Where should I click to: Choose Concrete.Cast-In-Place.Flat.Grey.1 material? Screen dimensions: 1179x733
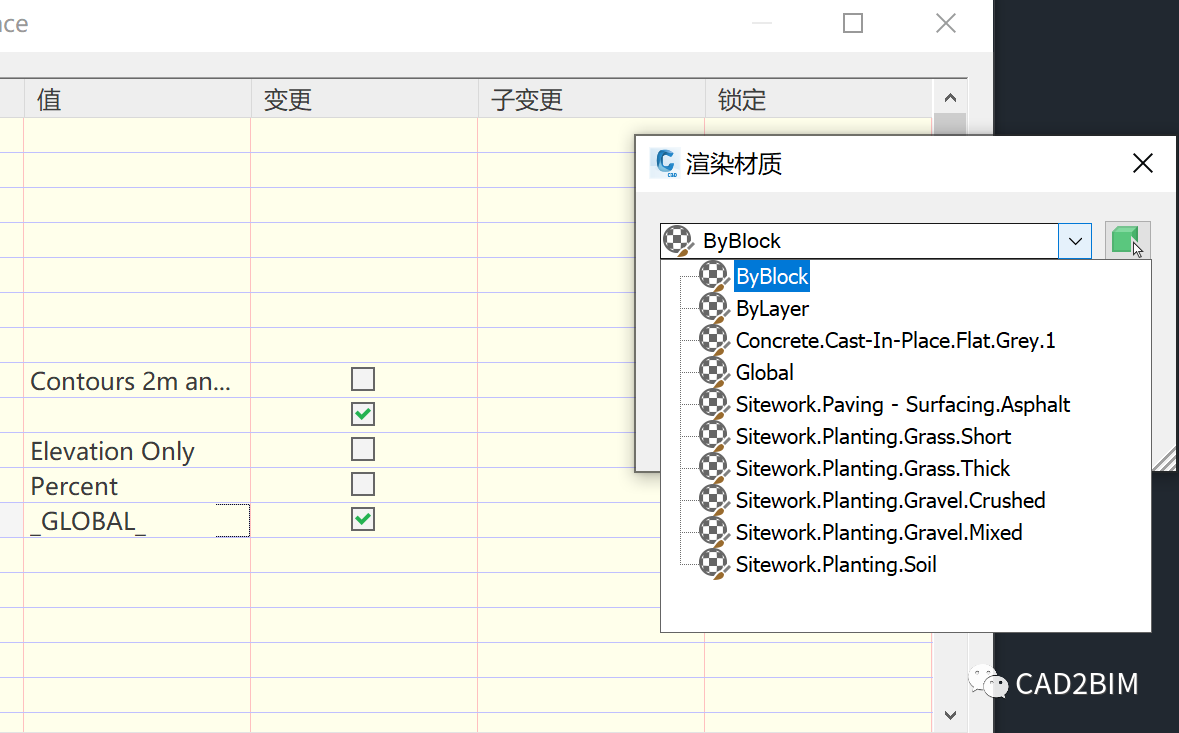click(x=896, y=341)
